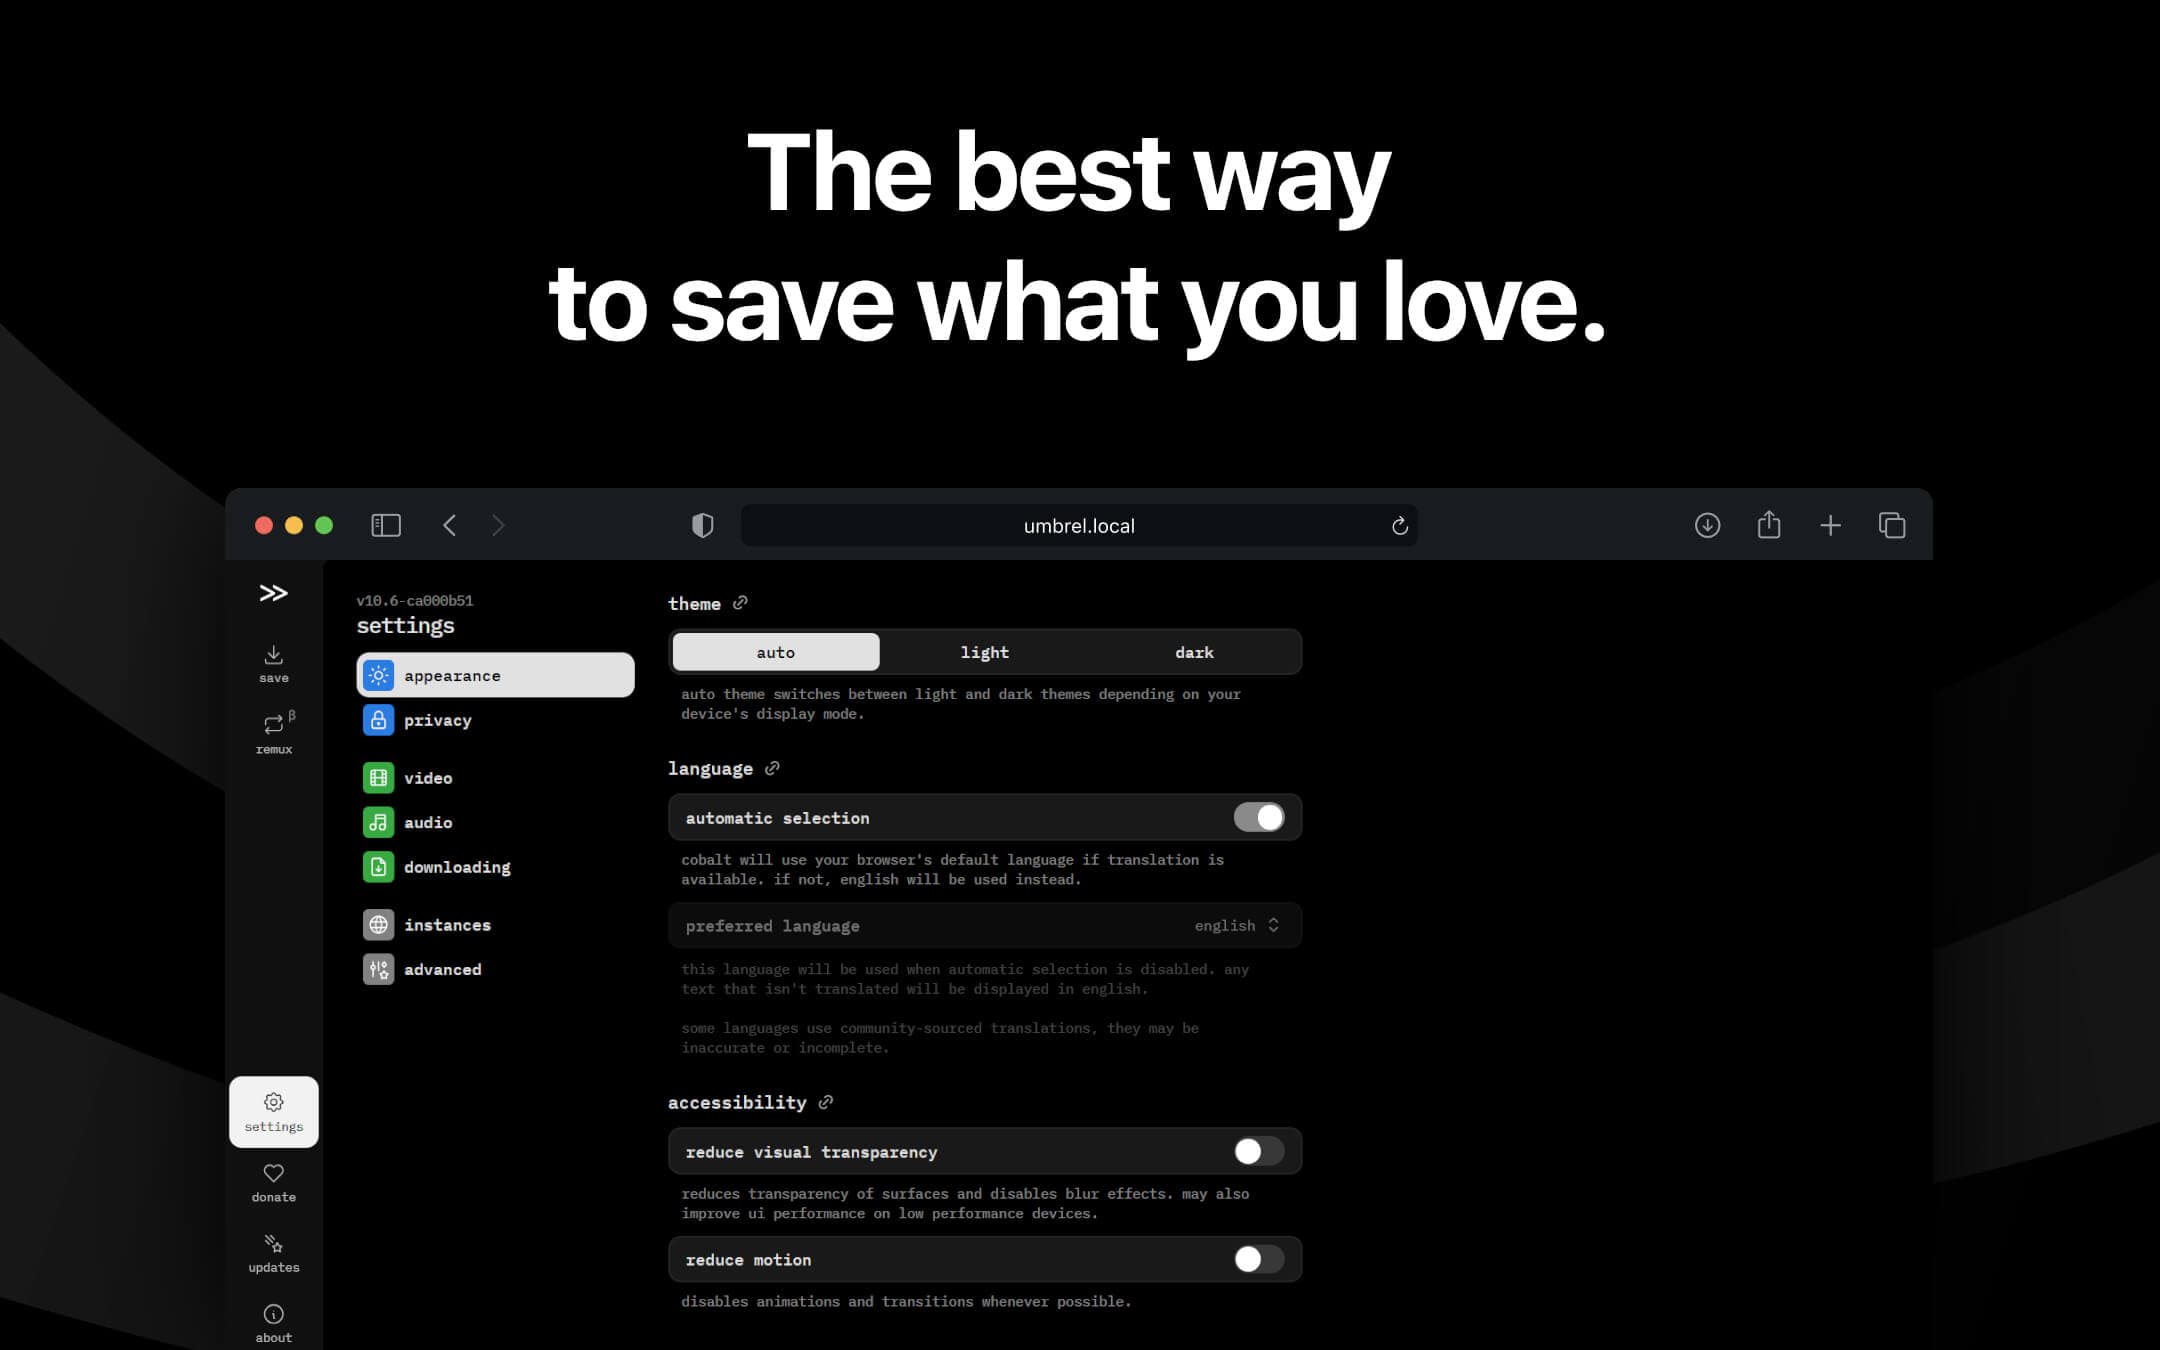Click the remux icon in sidebar
This screenshot has width=2160, height=1350.
pyautogui.click(x=274, y=723)
